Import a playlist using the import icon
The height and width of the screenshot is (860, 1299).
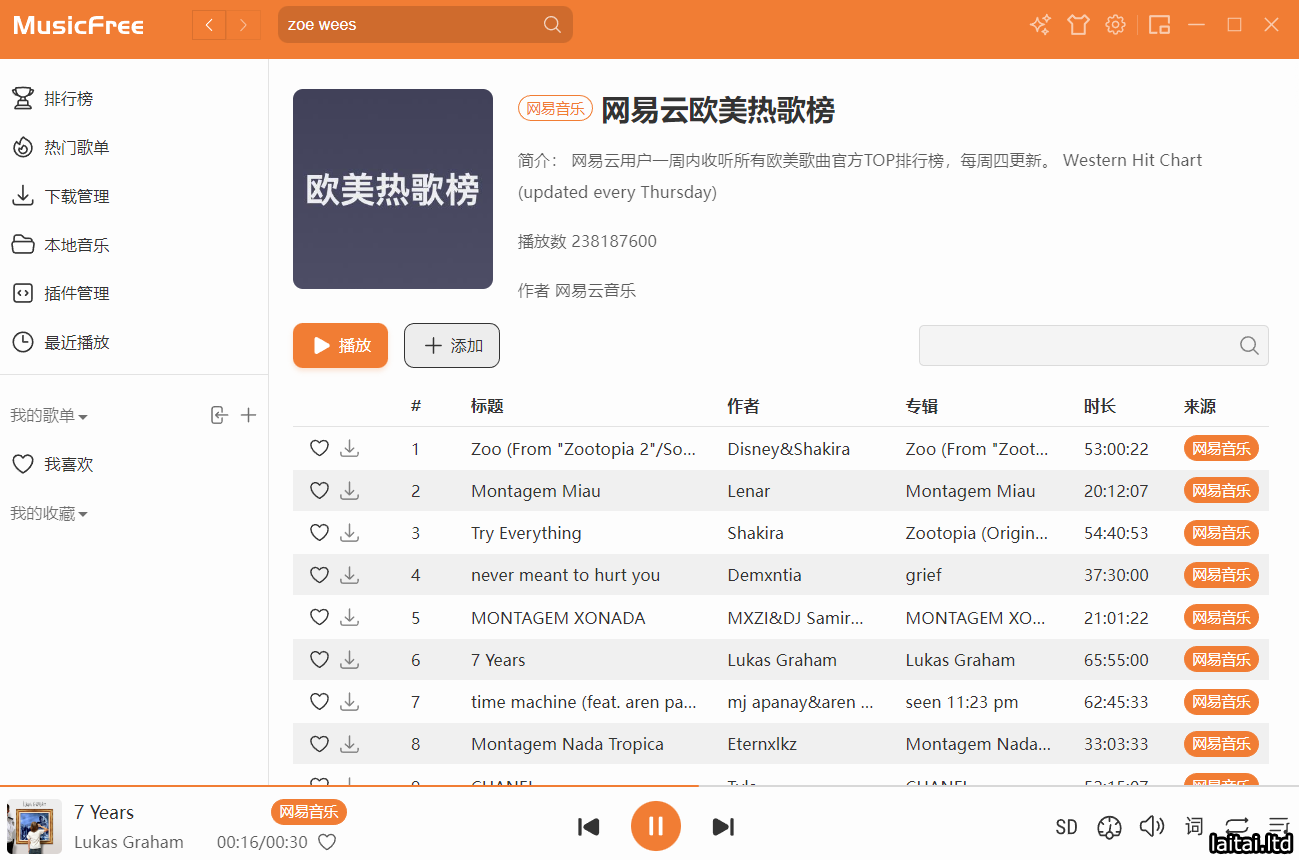219,415
